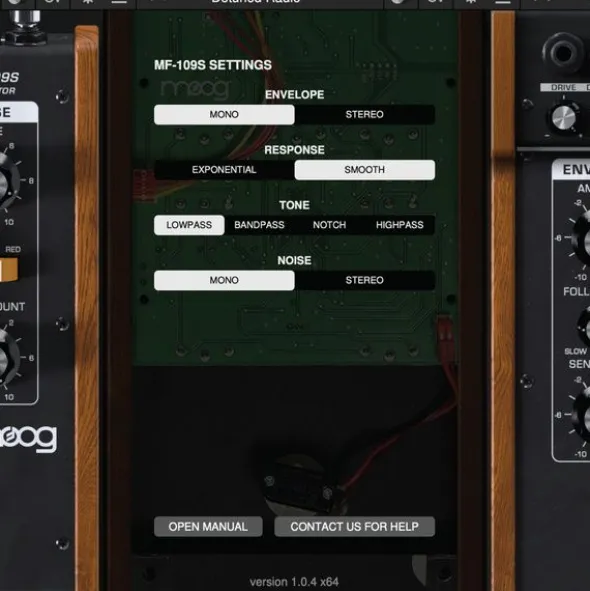Click the version 1.0.4 x64 text

(294, 582)
